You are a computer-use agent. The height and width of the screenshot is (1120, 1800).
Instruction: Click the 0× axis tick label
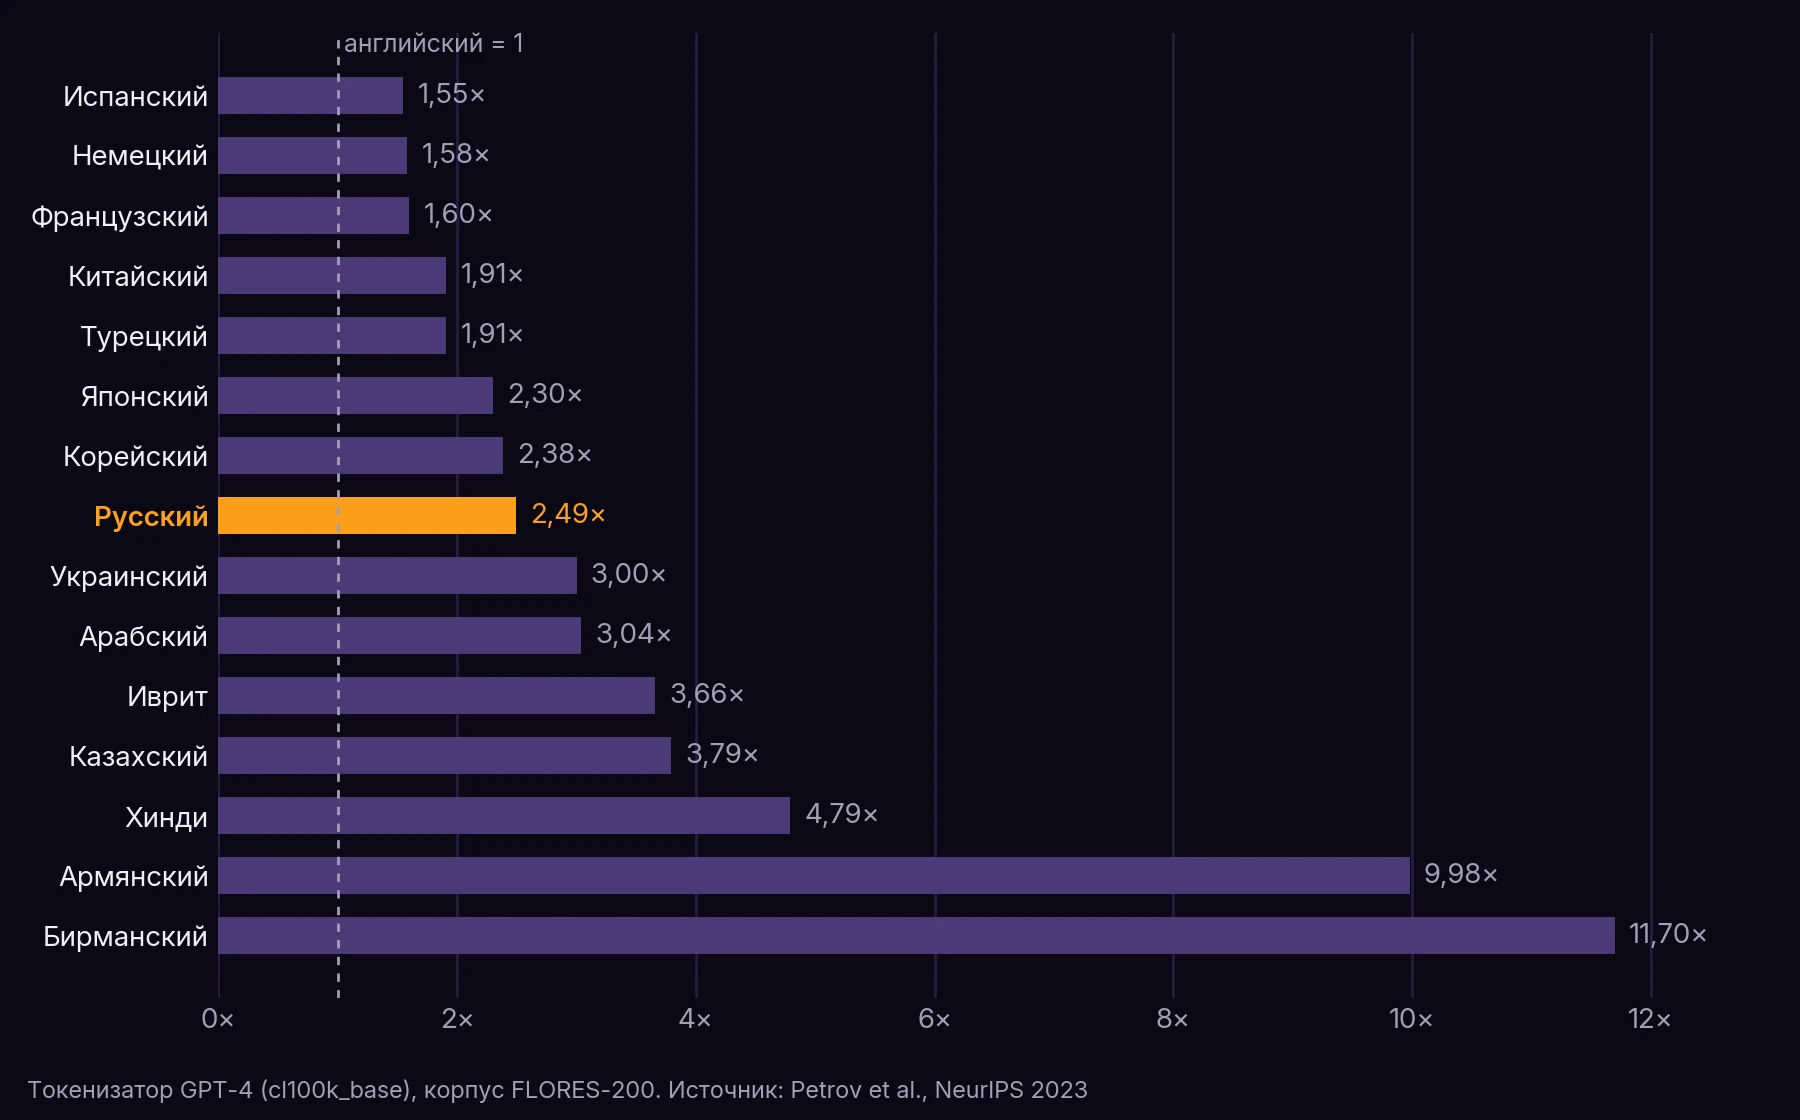[x=218, y=1019]
